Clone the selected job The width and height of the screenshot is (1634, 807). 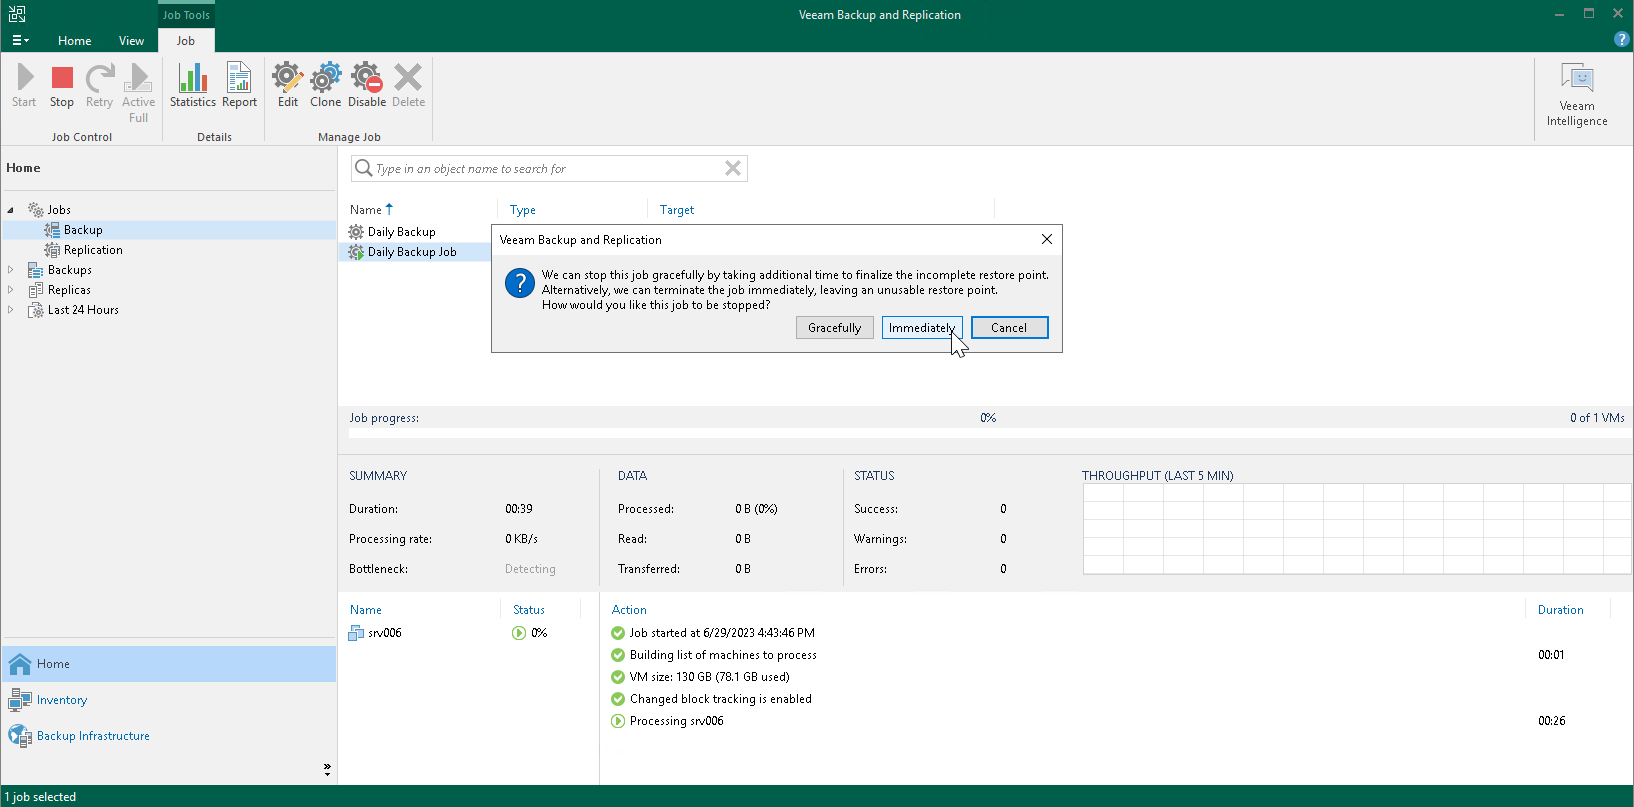pos(325,86)
